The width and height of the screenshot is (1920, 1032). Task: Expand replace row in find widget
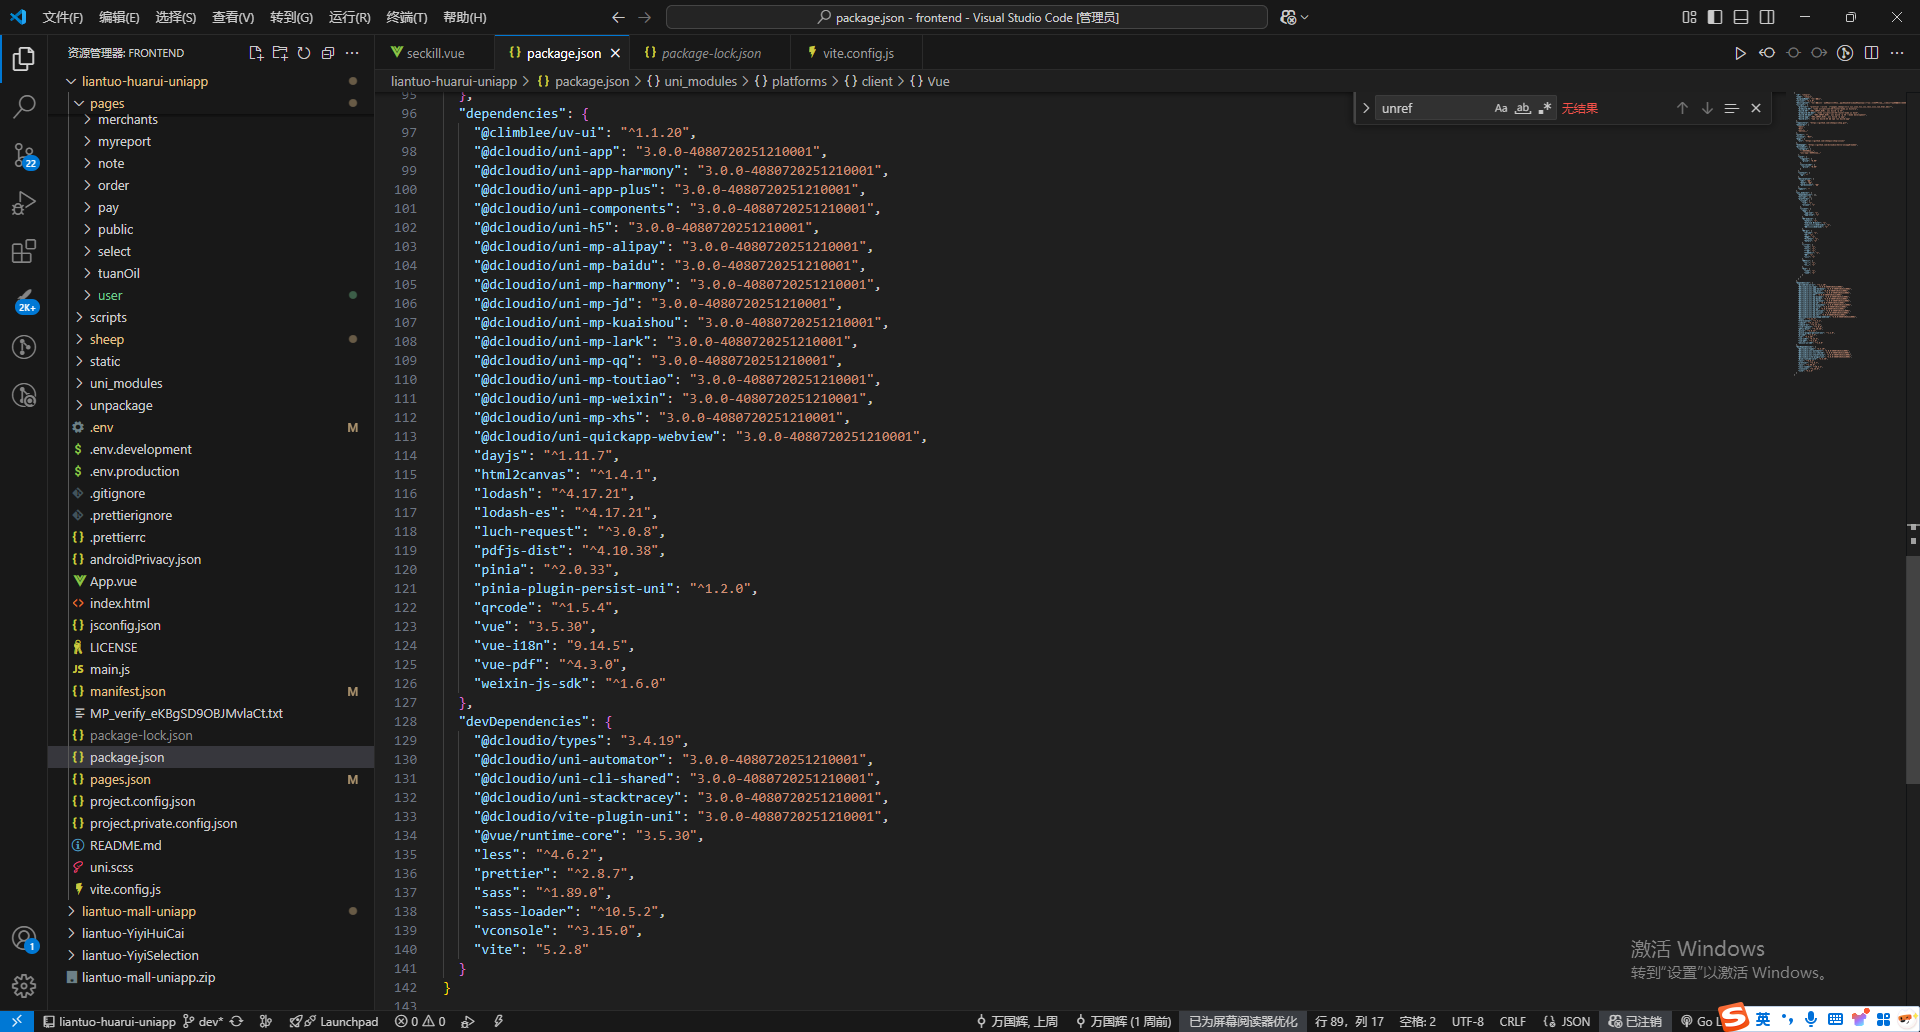[x=1366, y=108]
